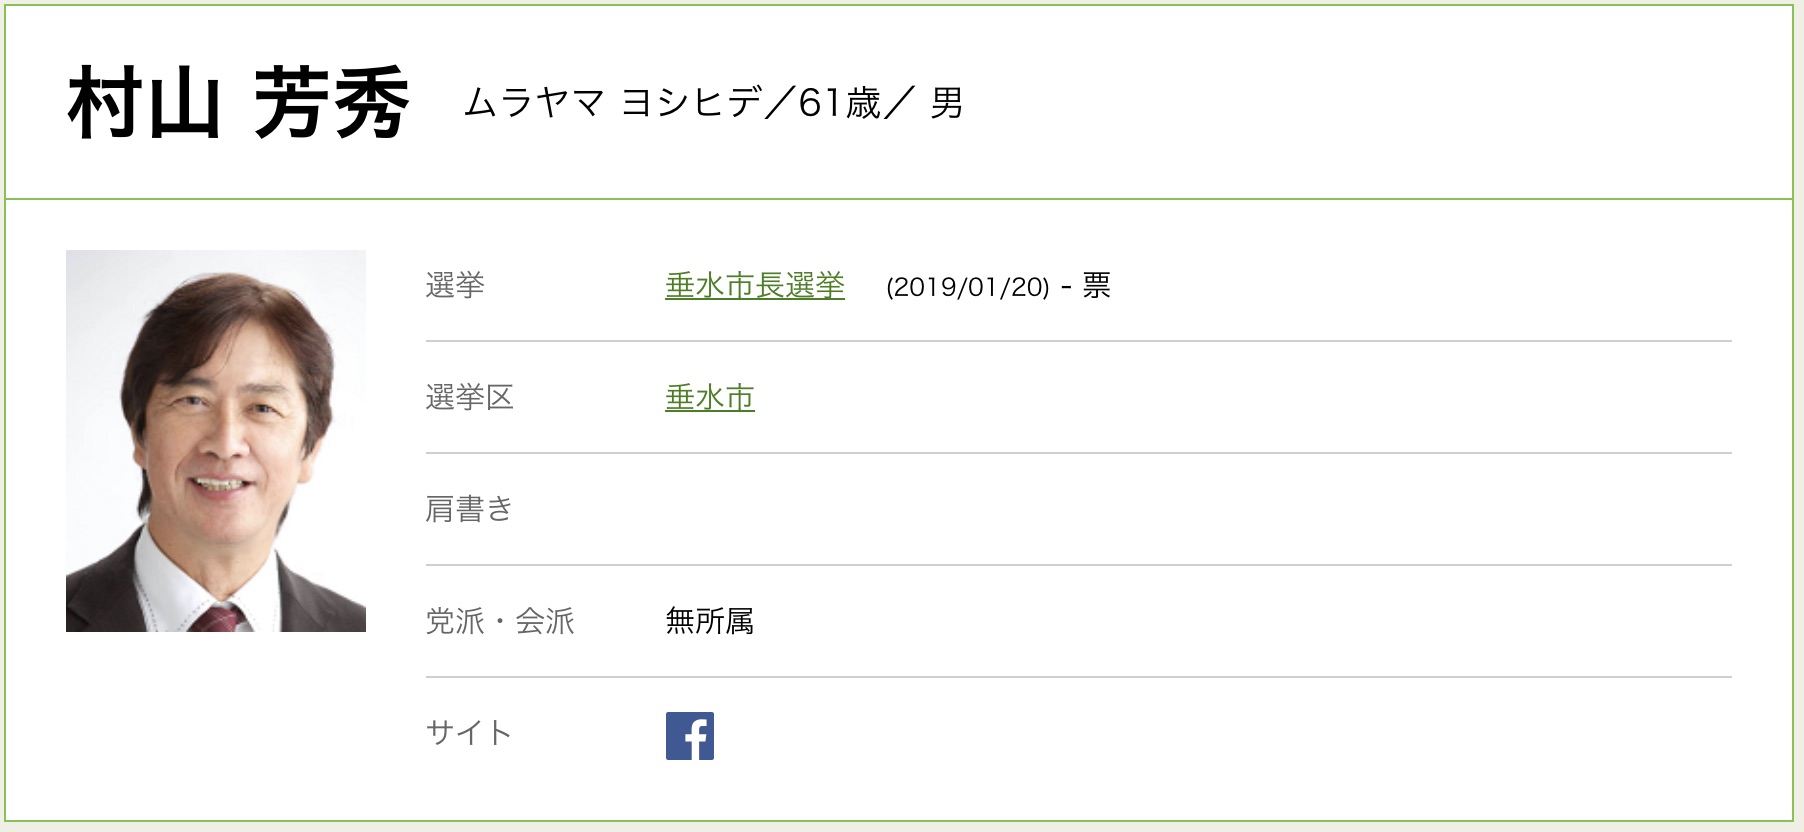Click the 党派・会派 row label
This screenshot has height=832, width=1804.
click(500, 622)
